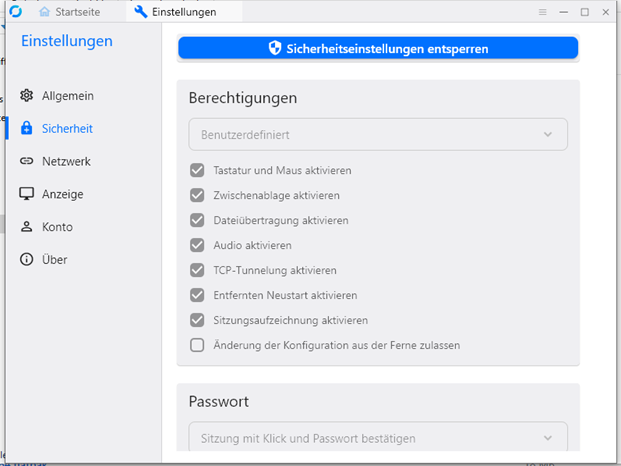
Task: Click the RustDesk logo in title bar
Action: [x=17, y=12]
